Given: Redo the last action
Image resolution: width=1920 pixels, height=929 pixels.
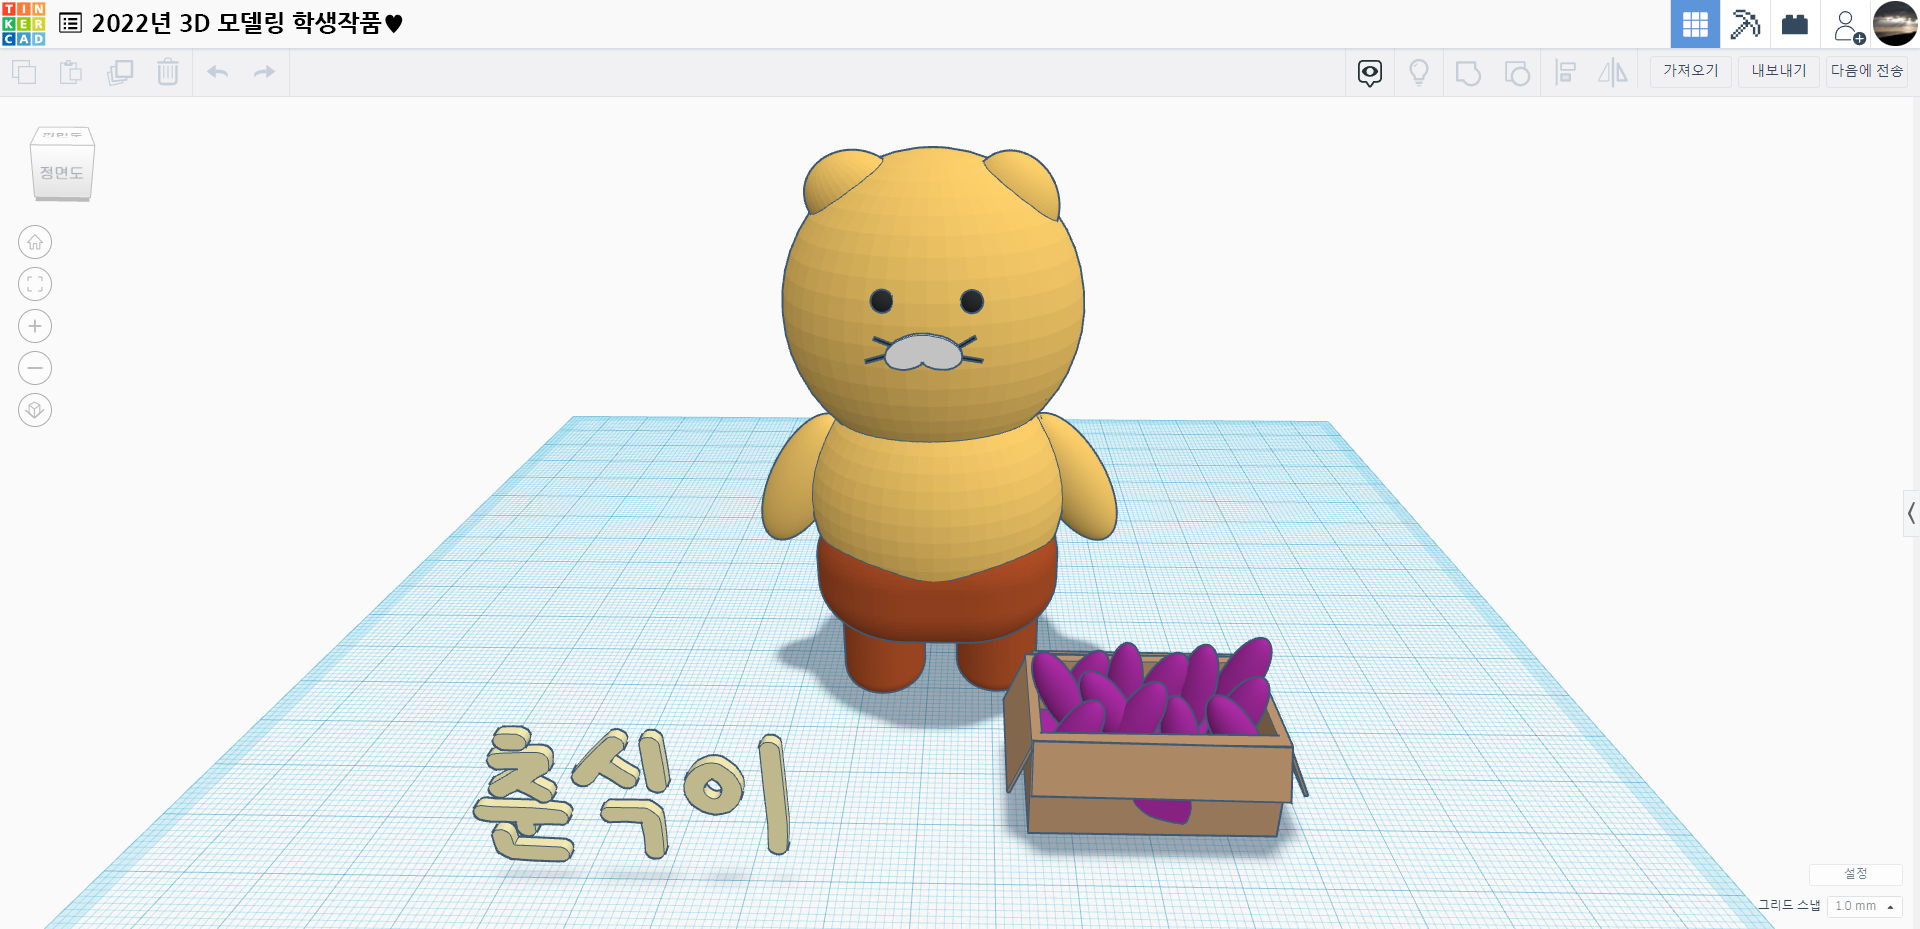Looking at the screenshot, I should pos(264,72).
